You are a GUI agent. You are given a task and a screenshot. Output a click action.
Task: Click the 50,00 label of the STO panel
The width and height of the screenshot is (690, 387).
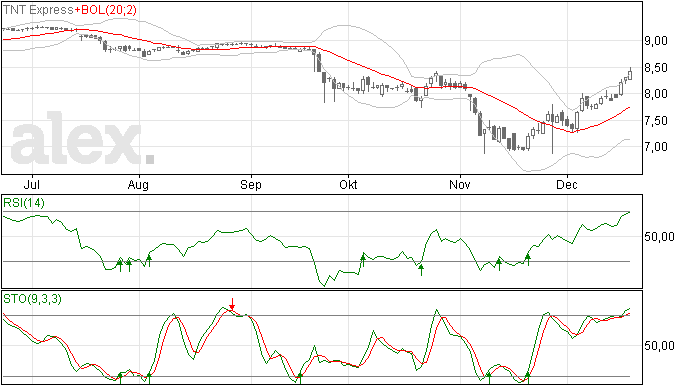coord(659,346)
